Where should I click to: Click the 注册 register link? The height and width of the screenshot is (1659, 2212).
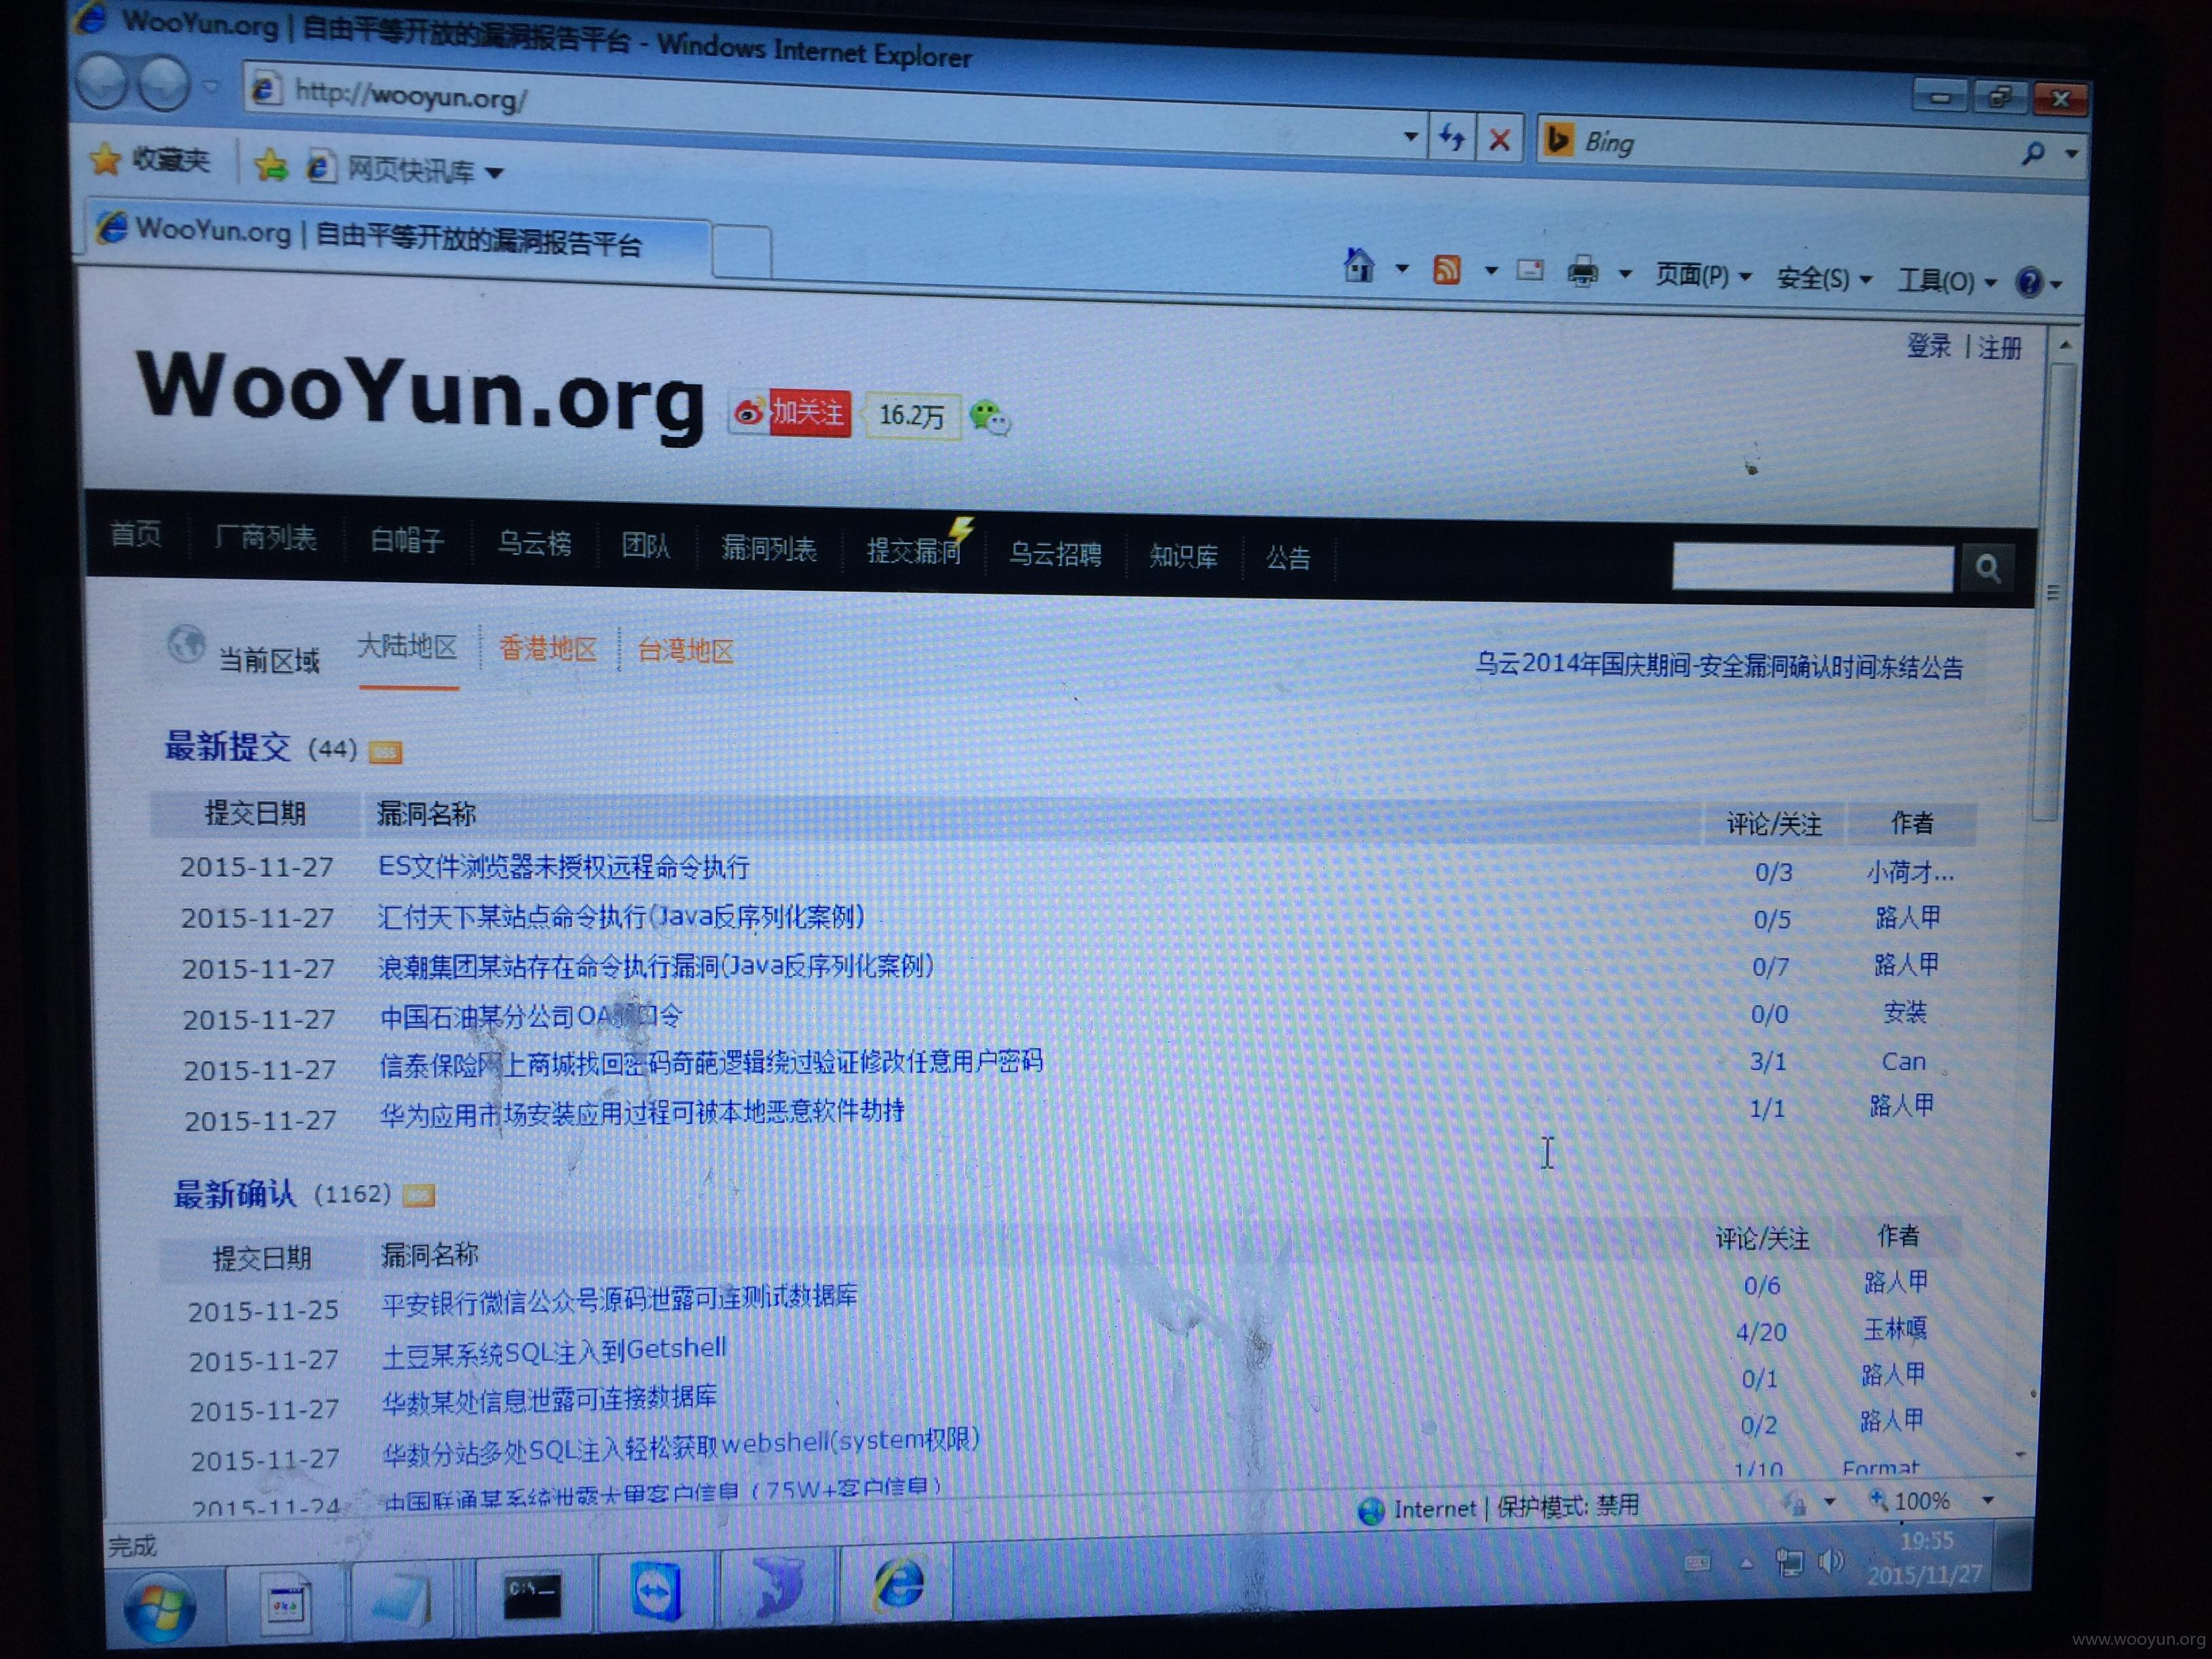[1999, 348]
